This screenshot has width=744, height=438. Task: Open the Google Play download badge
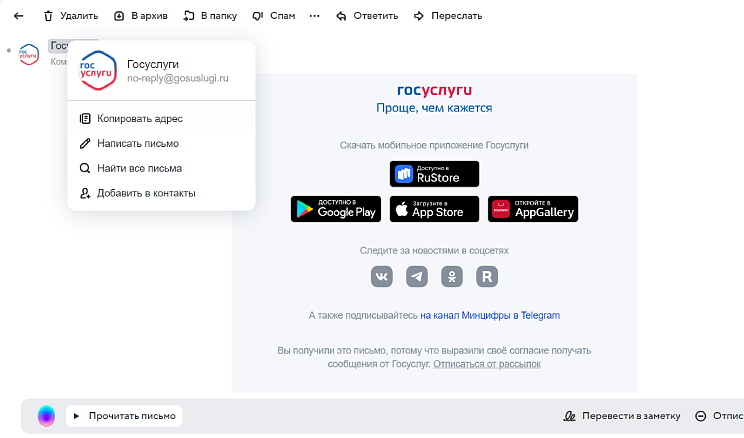tap(336, 209)
